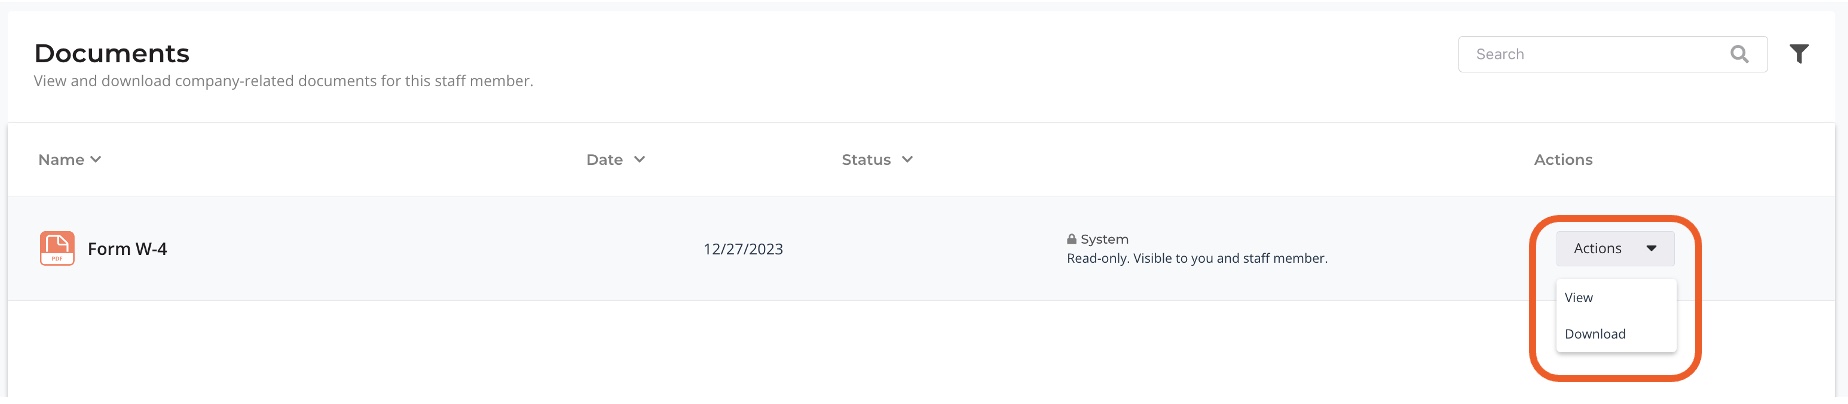Screen dimensions: 1848x404
Task: Click the Form W-4 PDF file icon
Action: [57, 248]
